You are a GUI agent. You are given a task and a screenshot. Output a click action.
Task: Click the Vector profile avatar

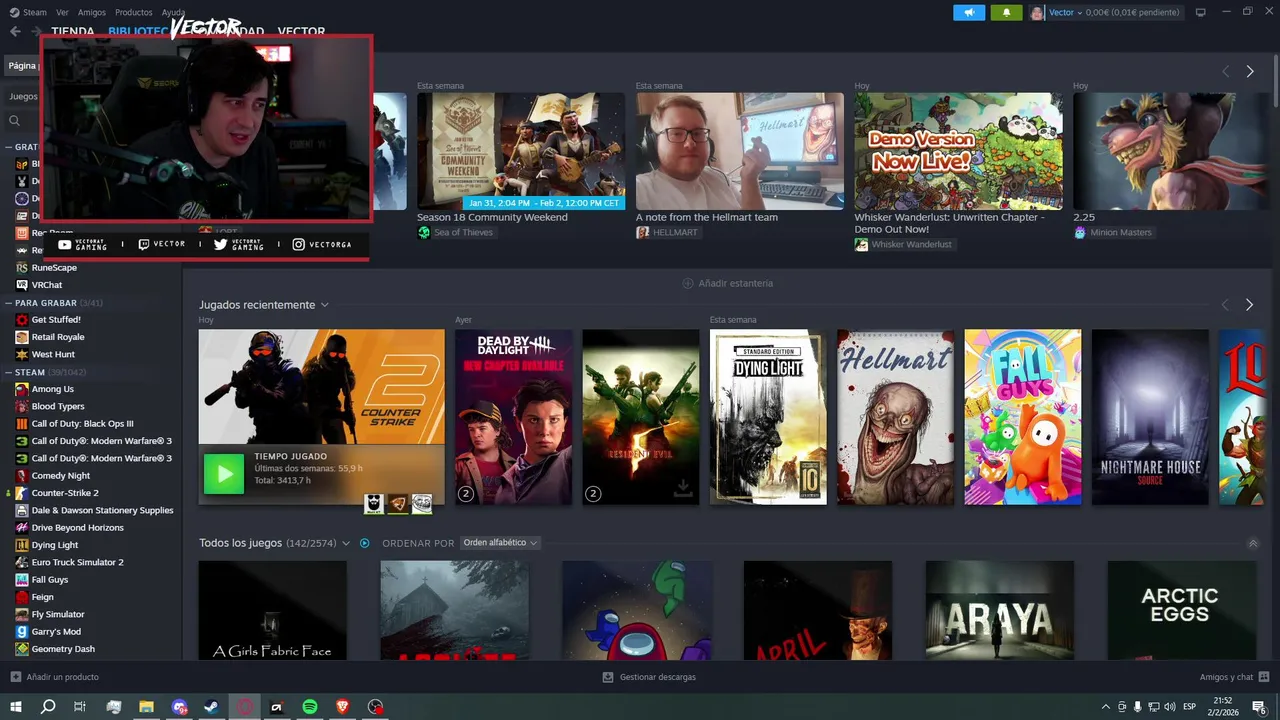click(1037, 12)
